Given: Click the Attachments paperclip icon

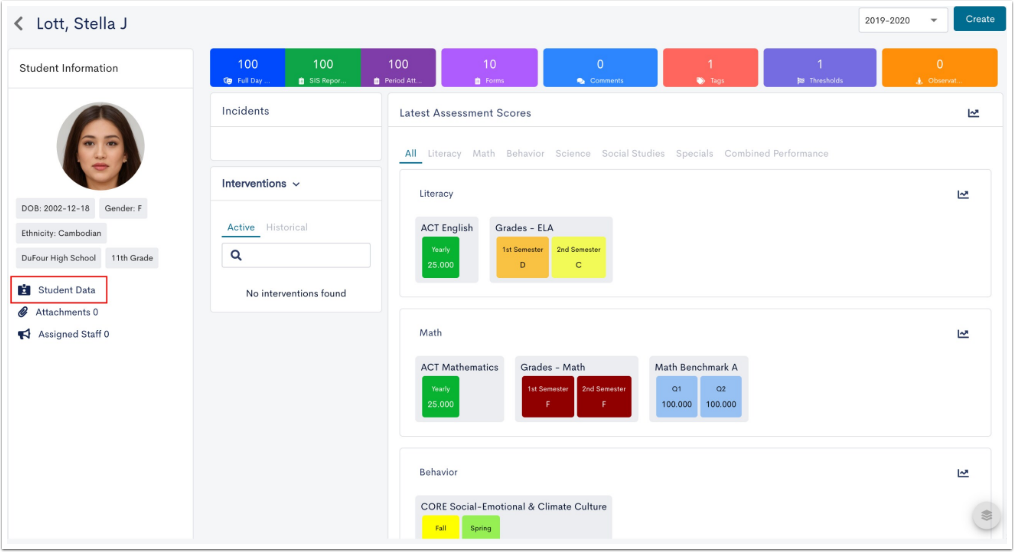Looking at the screenshot, I should pyautogui.click(x=23, y=312).
